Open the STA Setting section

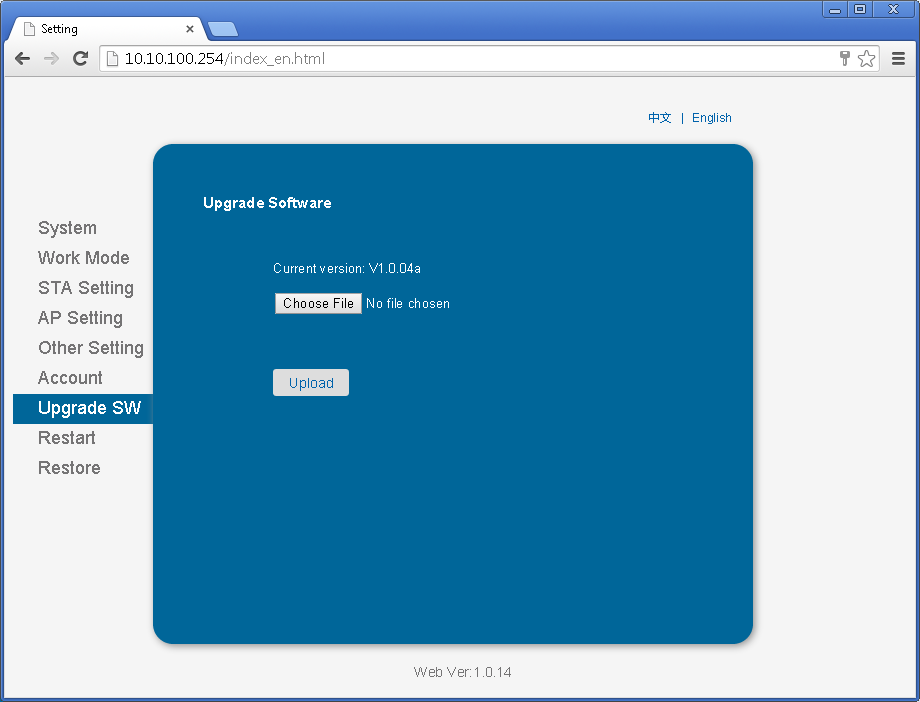click(86, 288)
